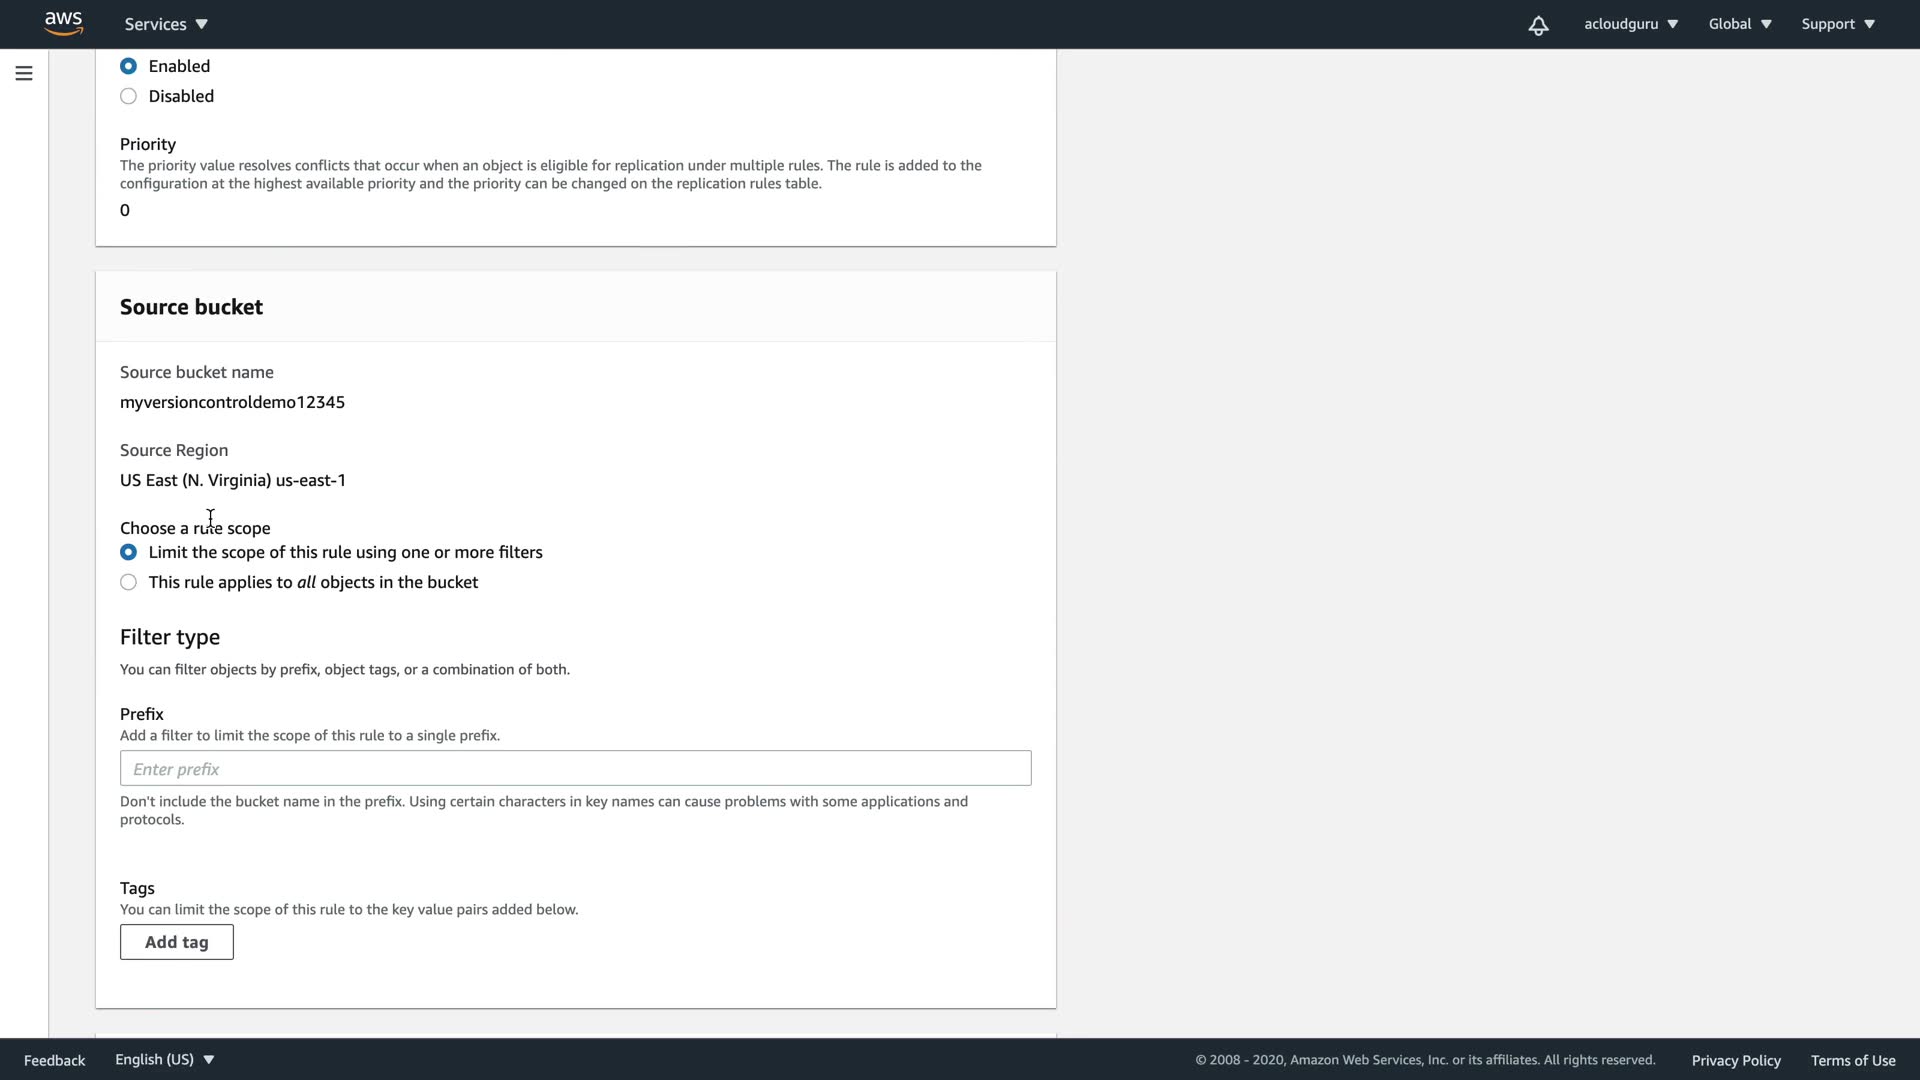Open the notifications bell icon
1920x1080 pixels.
(x=1538, y=25)
